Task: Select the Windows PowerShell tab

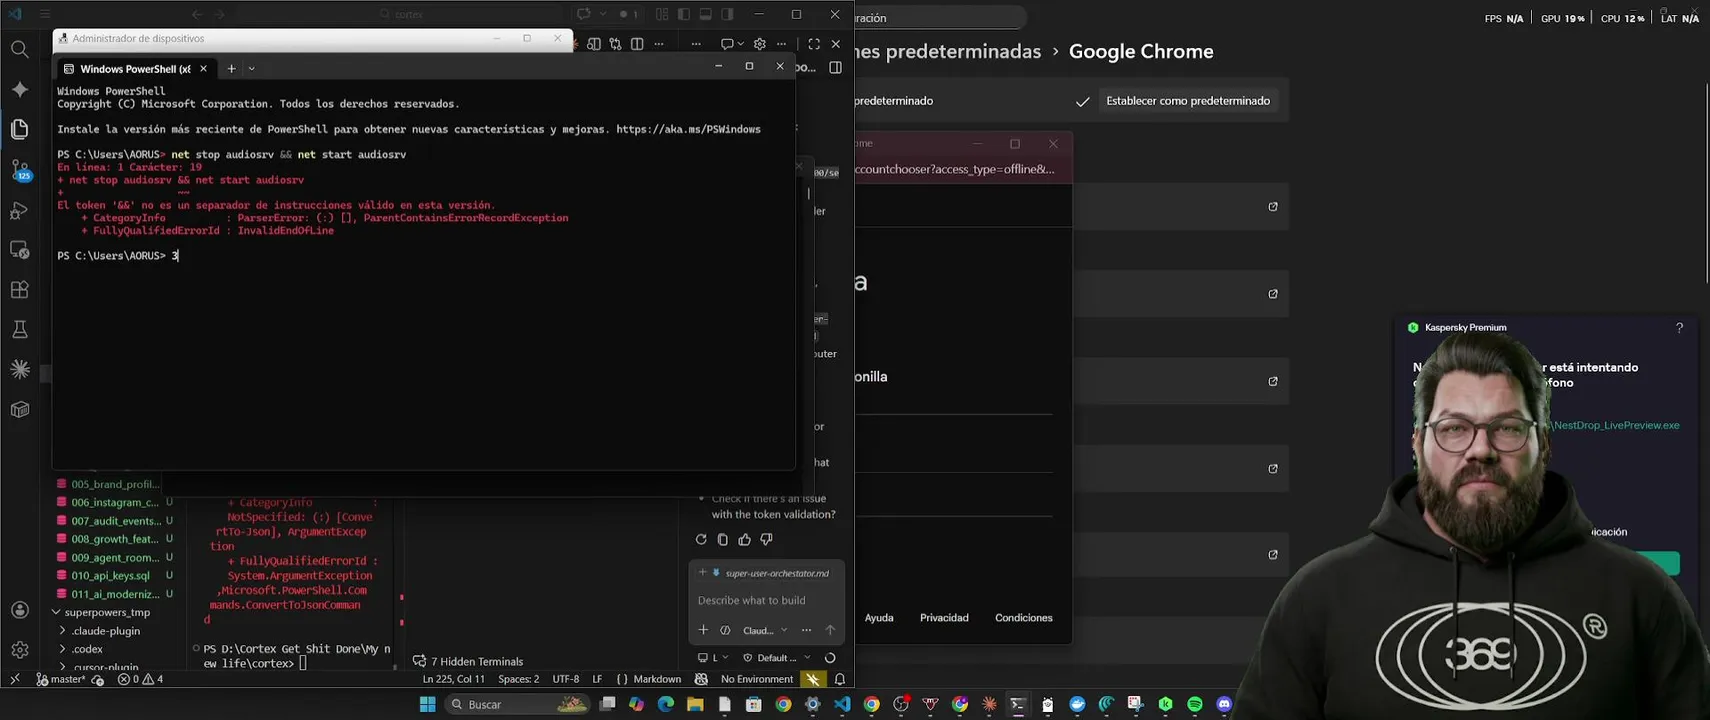Action: tap(135, 69)
